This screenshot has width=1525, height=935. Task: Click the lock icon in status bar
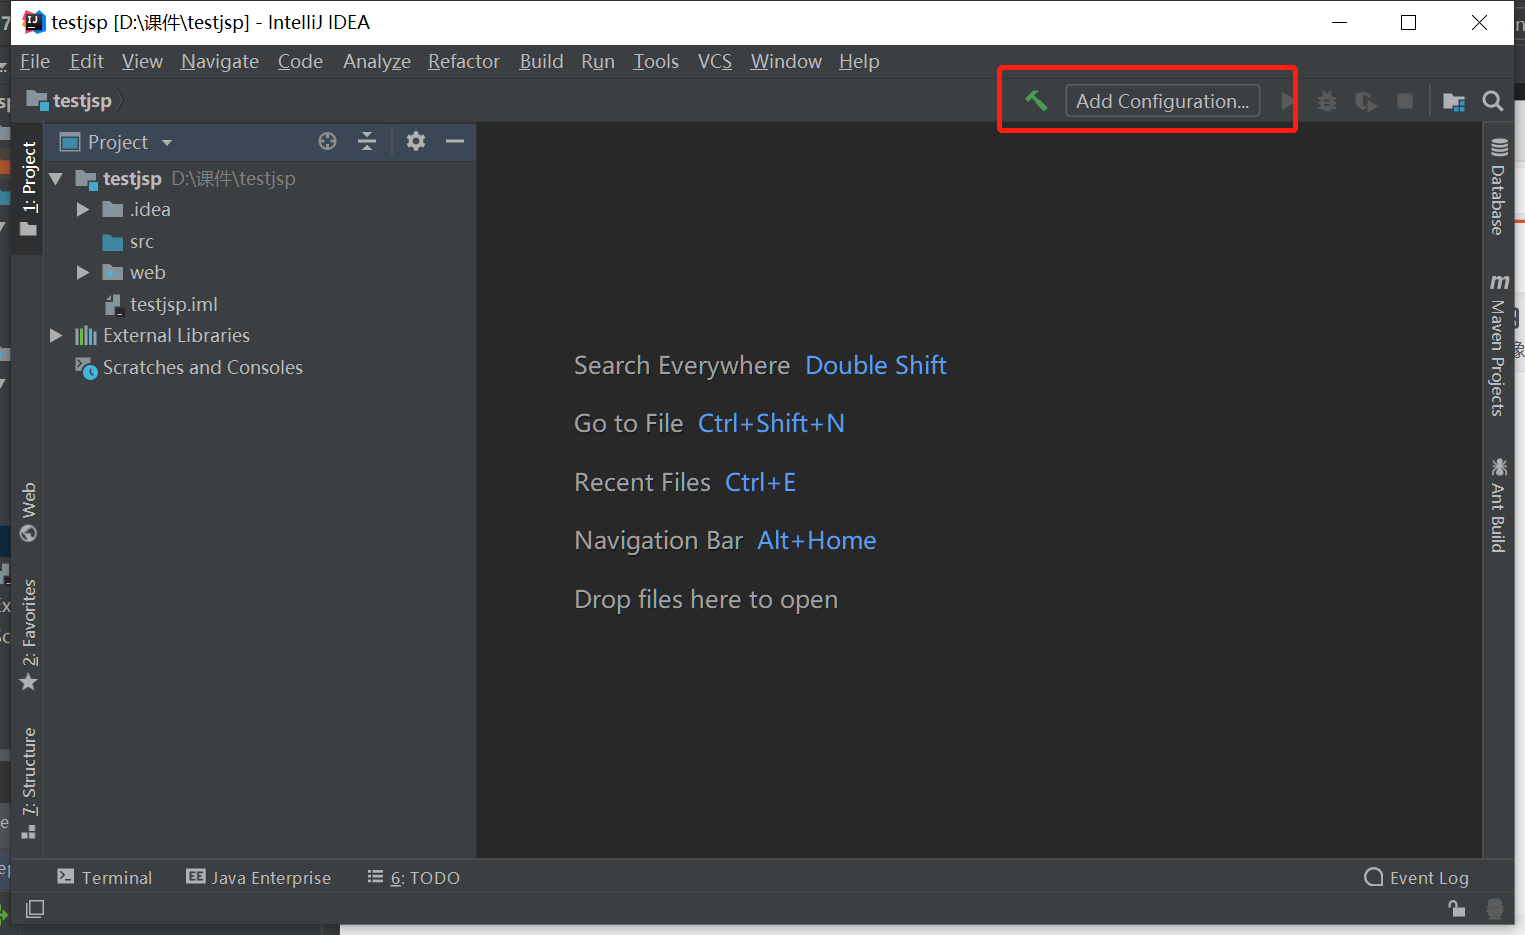coord(1457,908)
